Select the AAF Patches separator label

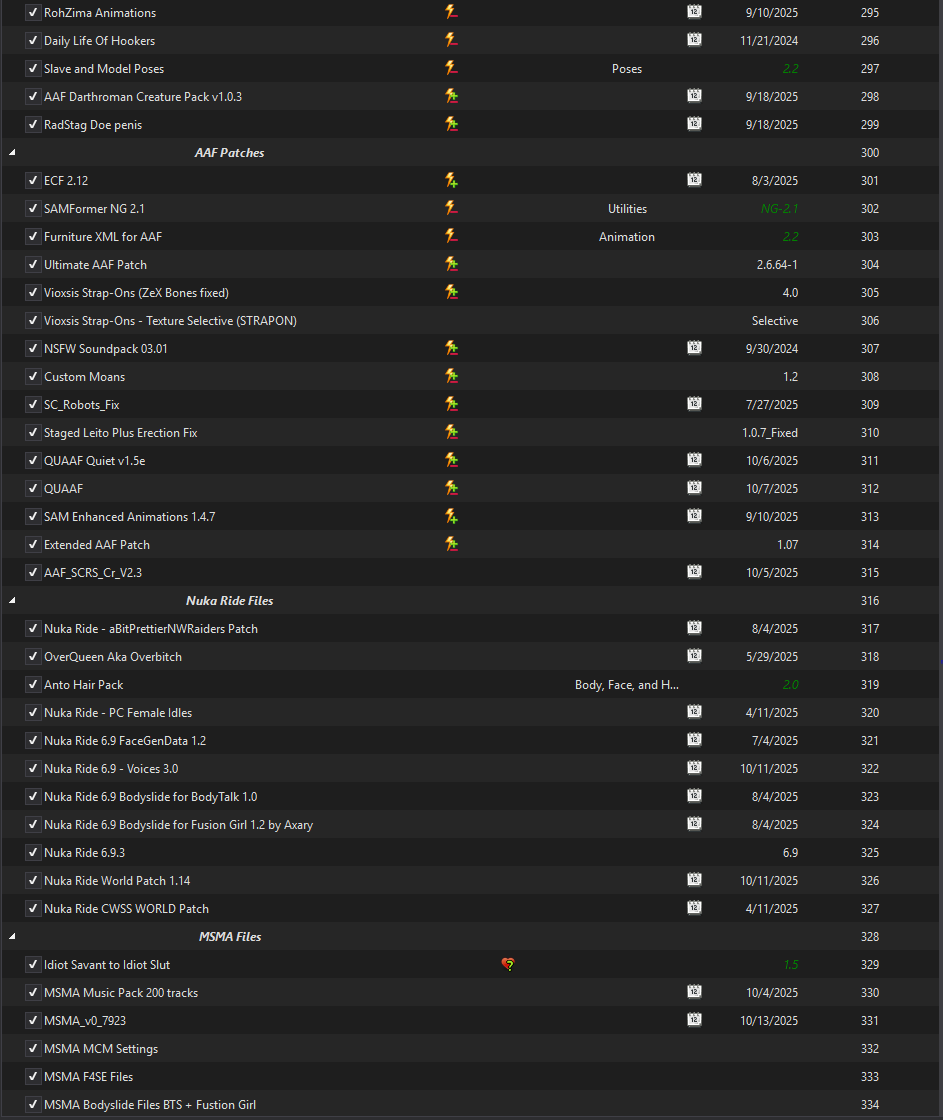pyautogui.click(x=229, y=153)
